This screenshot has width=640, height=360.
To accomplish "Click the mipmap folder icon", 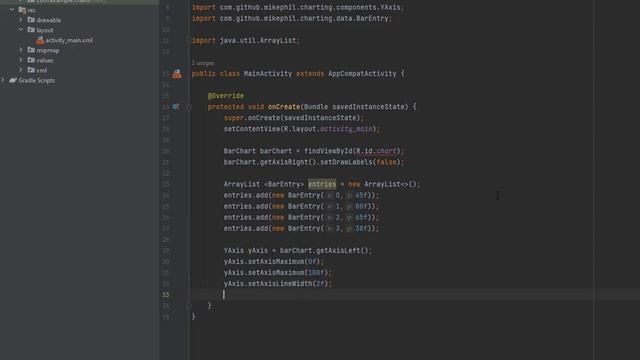I will coord(31,50).
